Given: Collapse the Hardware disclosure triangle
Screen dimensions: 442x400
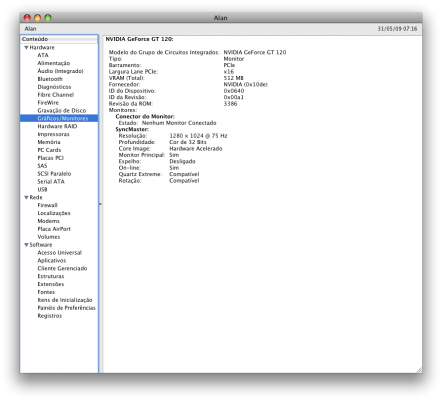Looking at the screenshot, I should click(x=26, y=48).
